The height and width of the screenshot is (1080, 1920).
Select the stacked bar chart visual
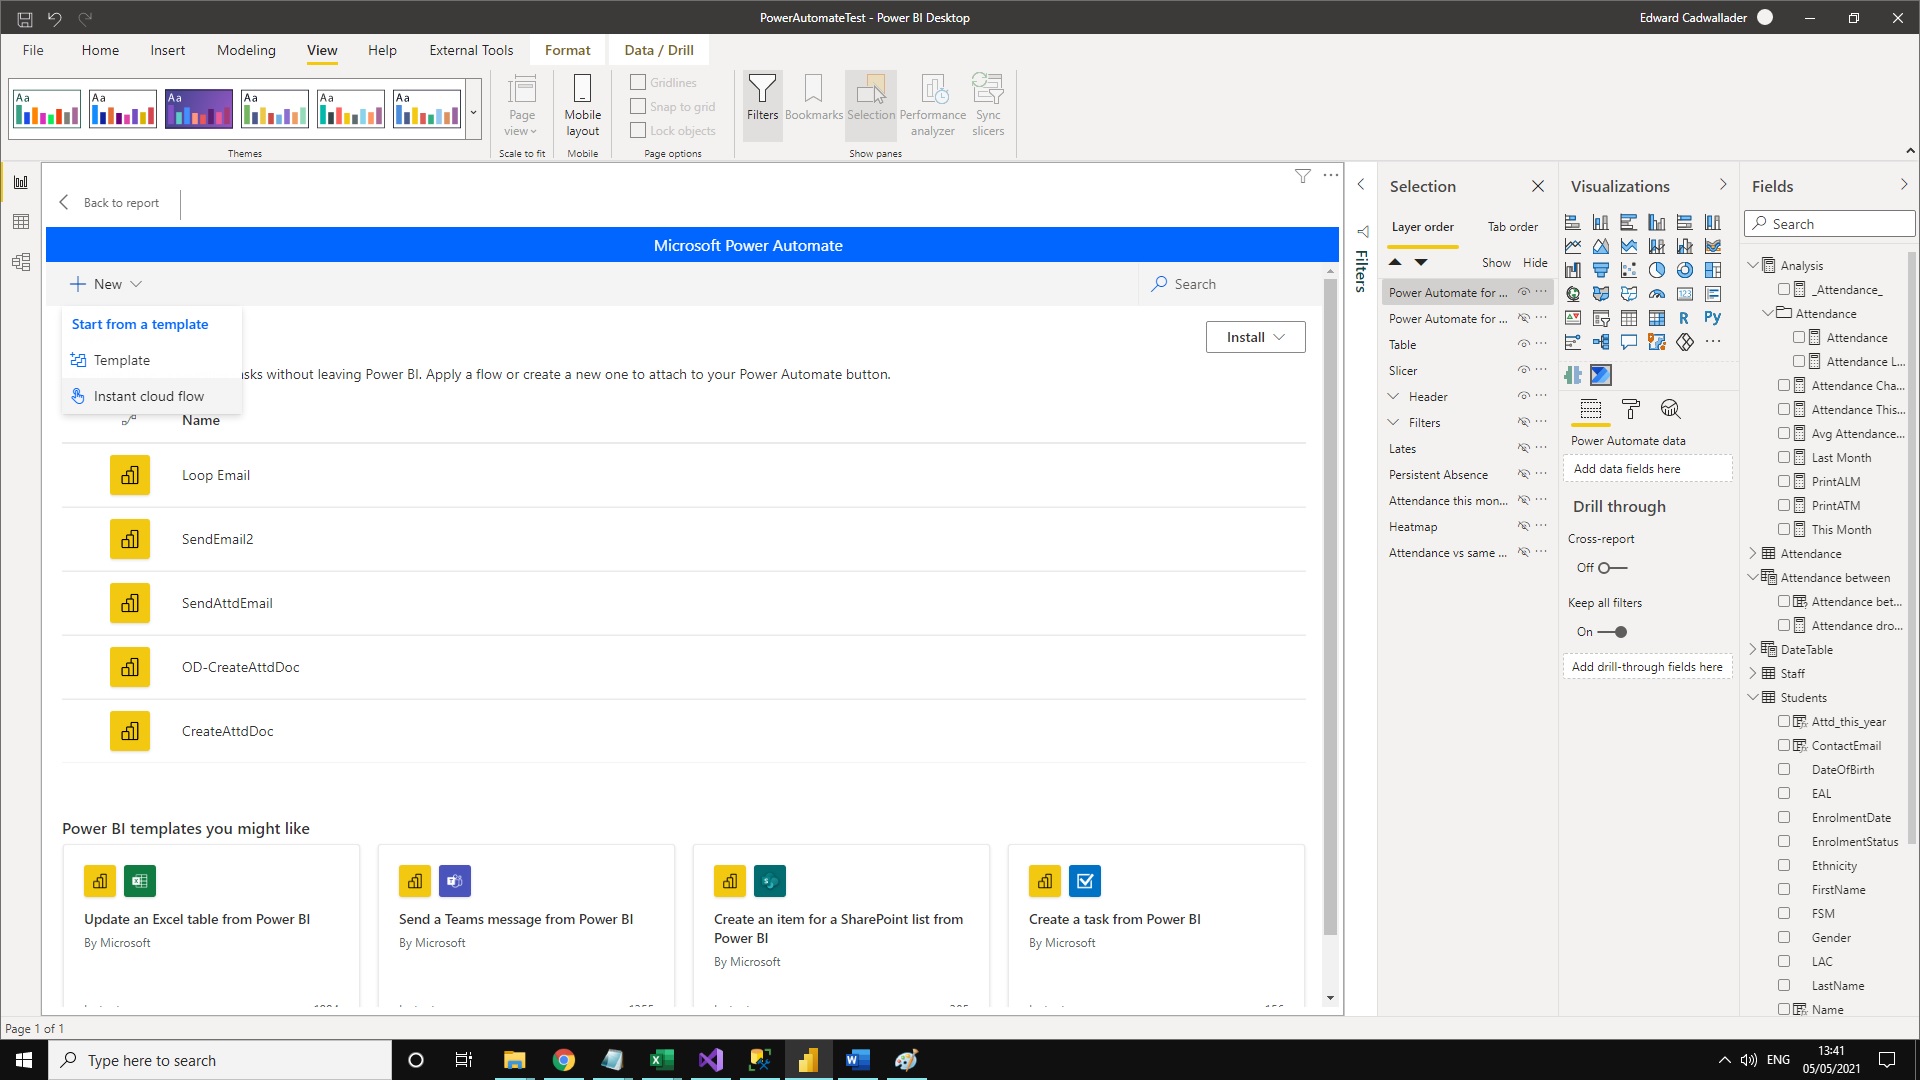[x=1573, y=222]
